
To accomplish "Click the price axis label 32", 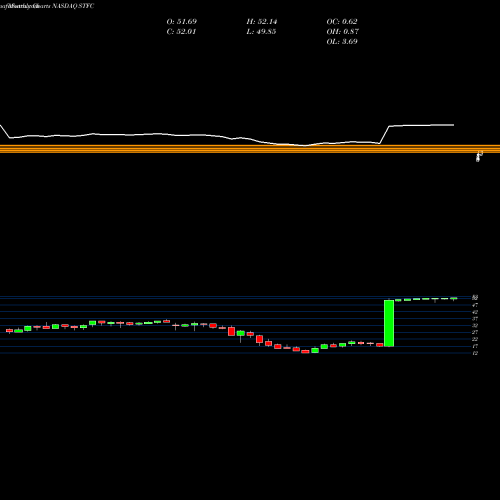I will pyautogui.click(x=475, y=326).
